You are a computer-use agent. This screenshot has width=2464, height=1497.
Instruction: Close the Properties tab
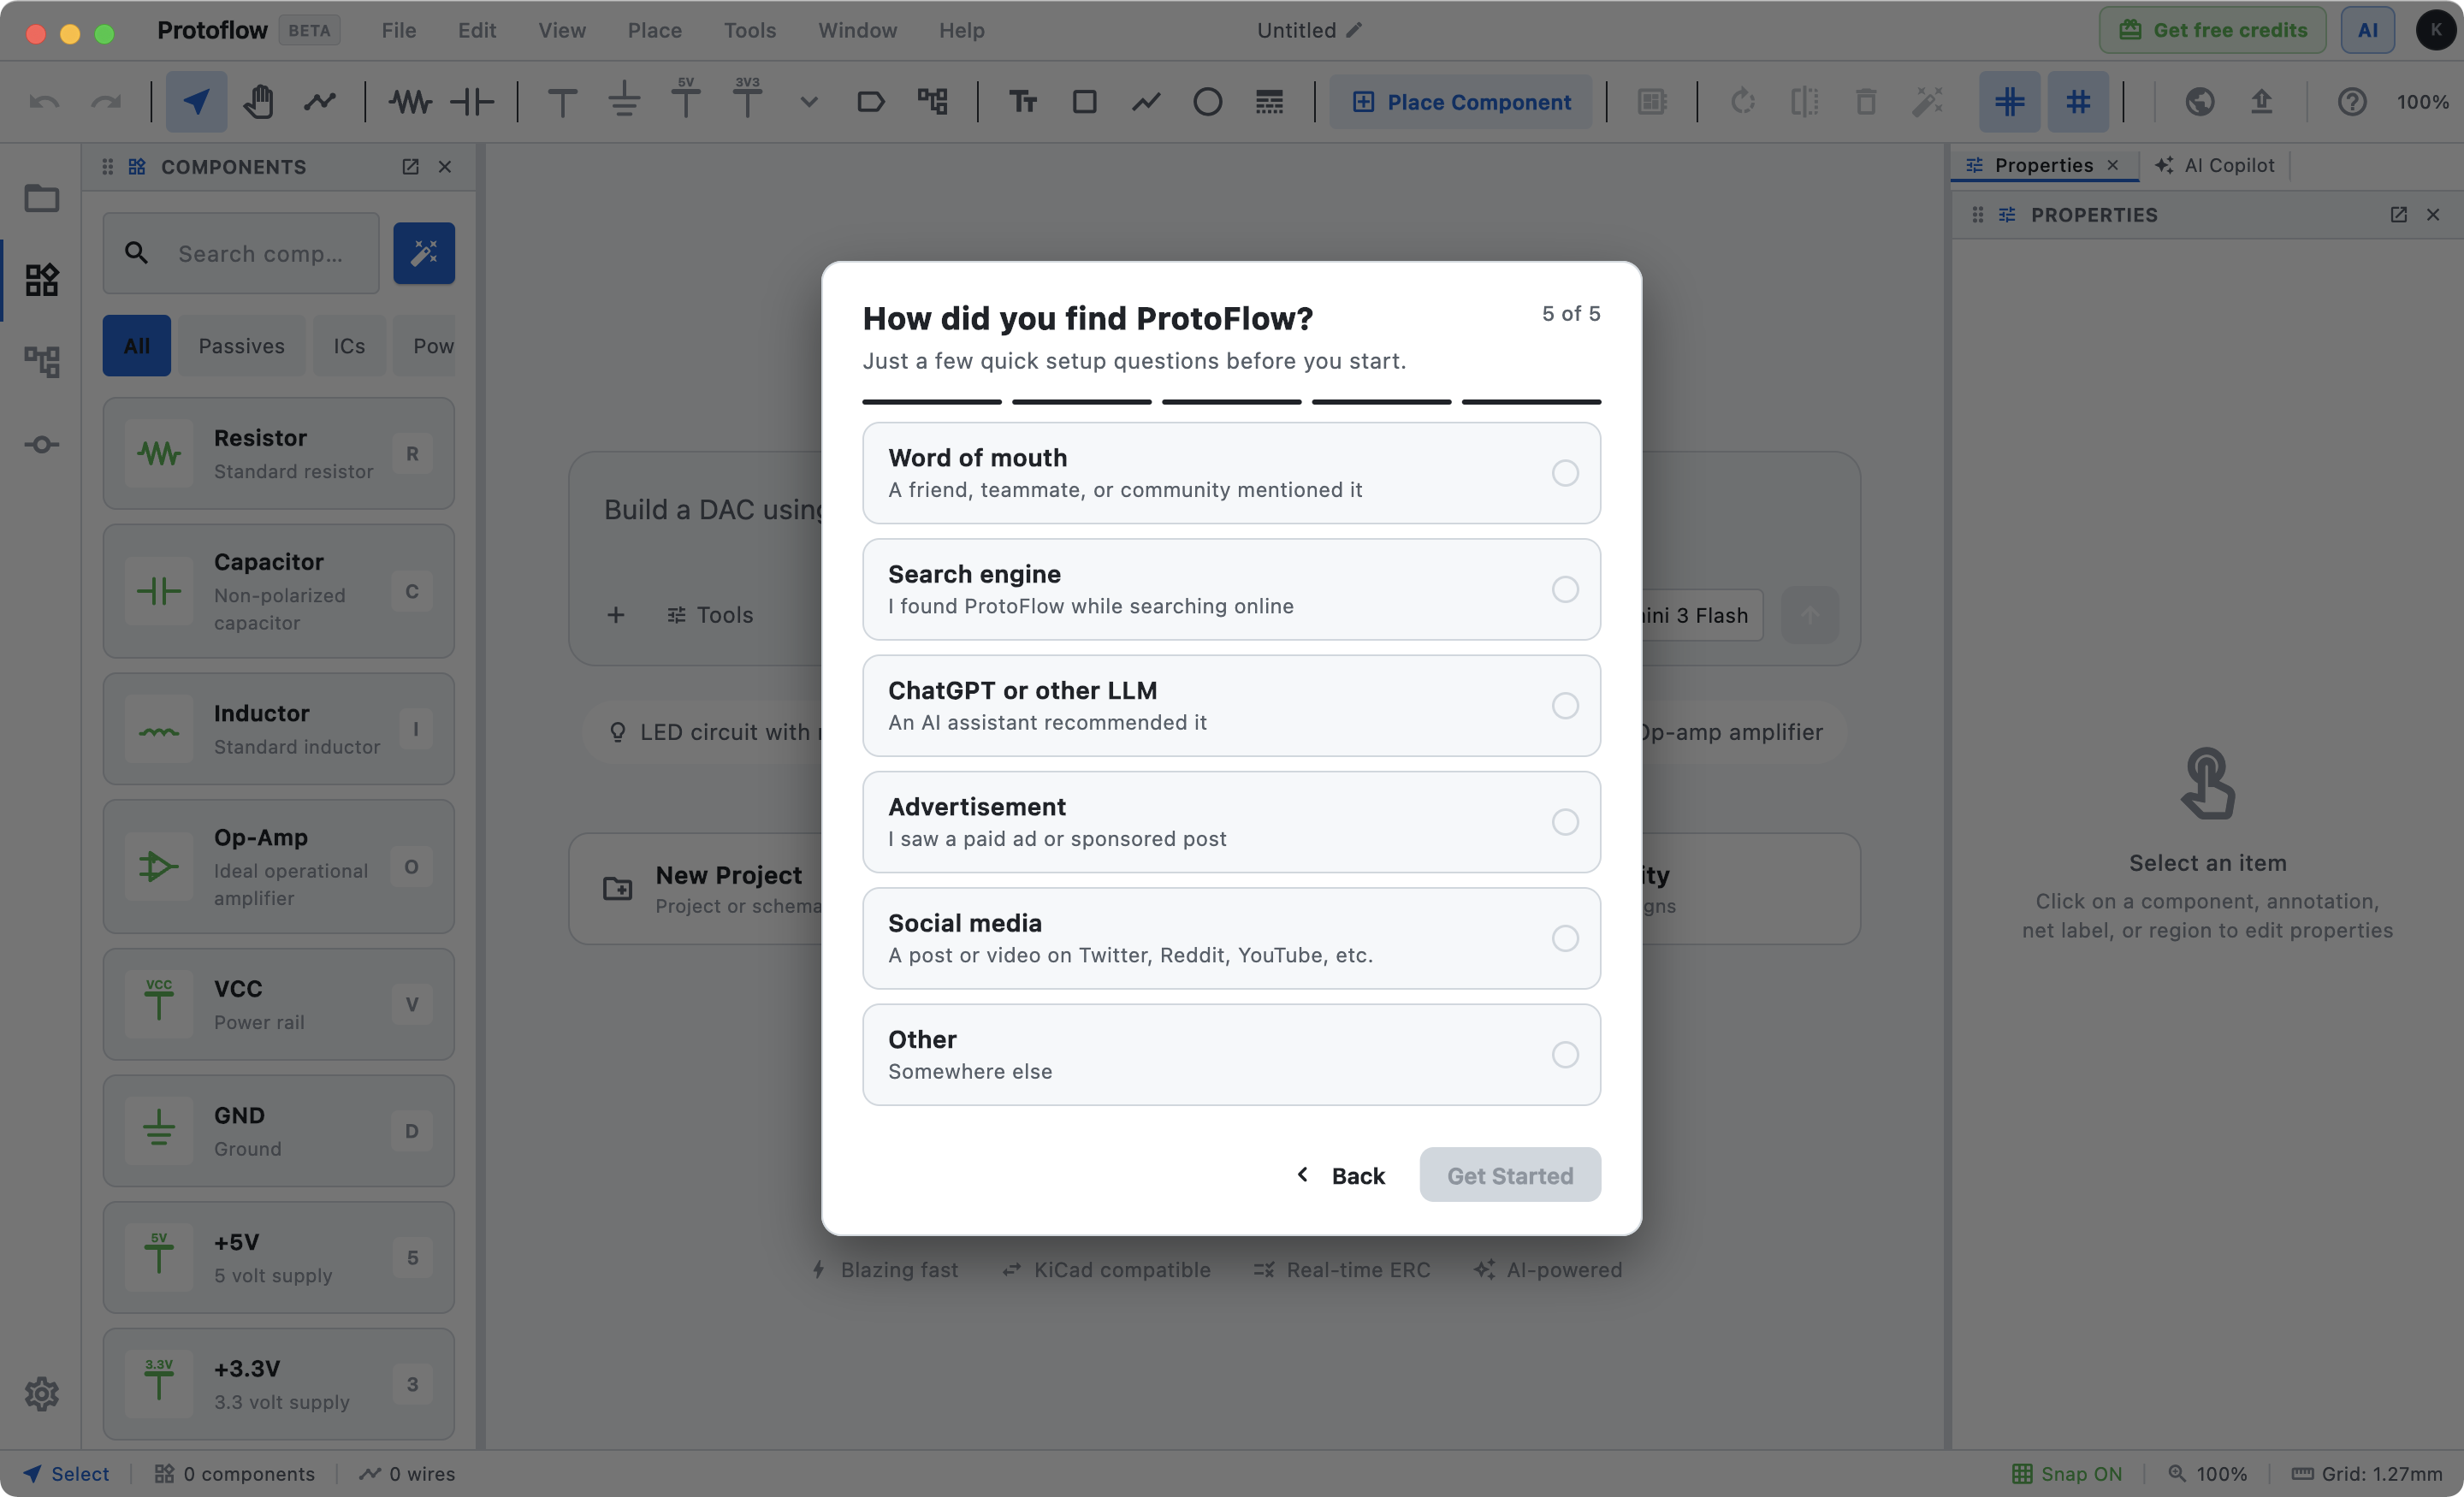pos(2113,165)
